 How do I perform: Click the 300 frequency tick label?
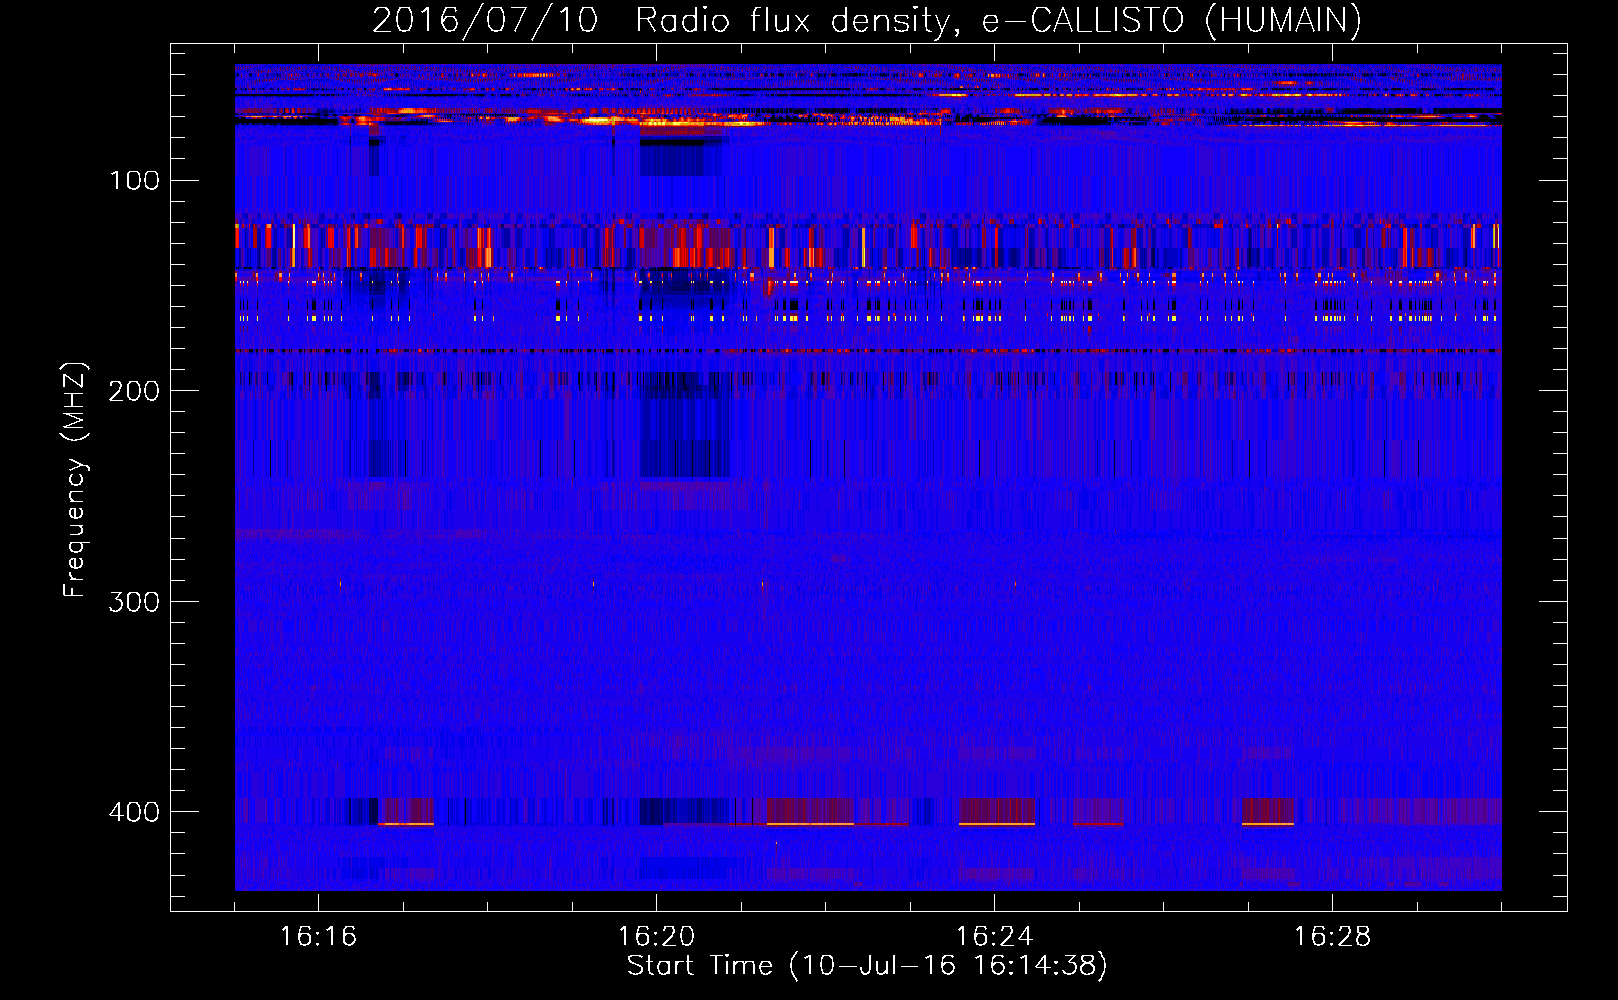coord(135,602)
